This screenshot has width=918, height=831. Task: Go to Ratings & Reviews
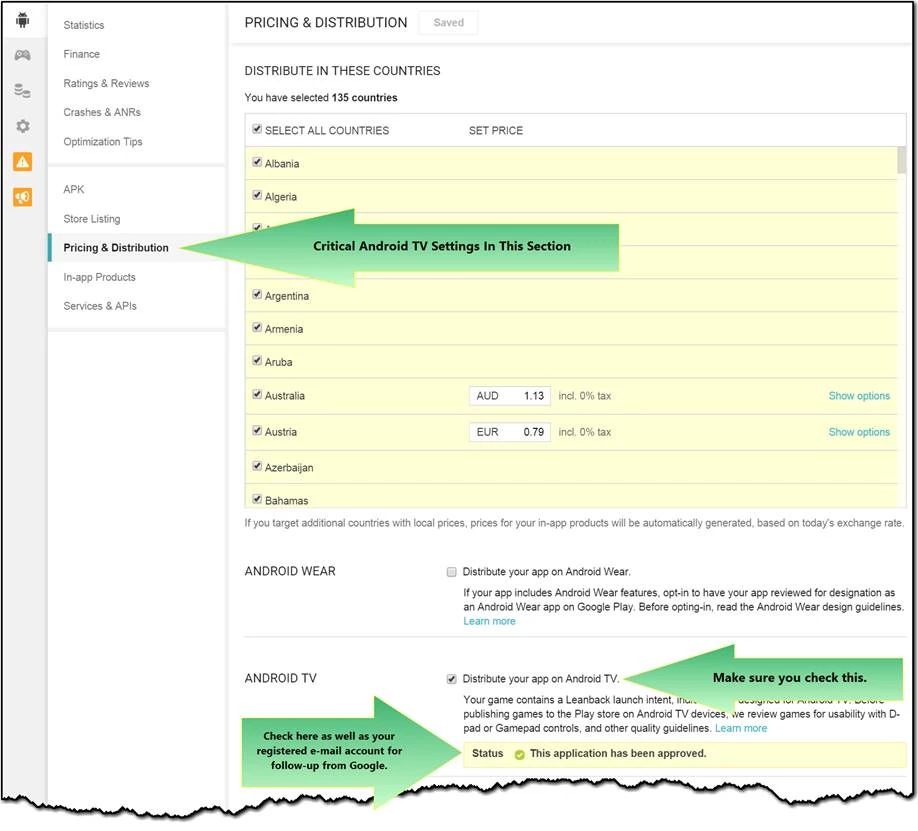[x=106, y=83]
